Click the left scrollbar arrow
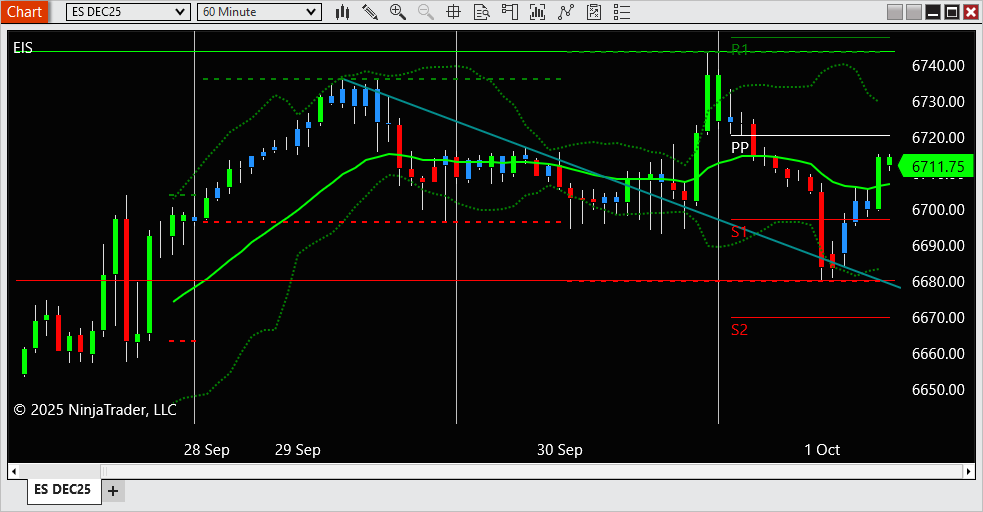Screen dimensions: 983x512 14,471
